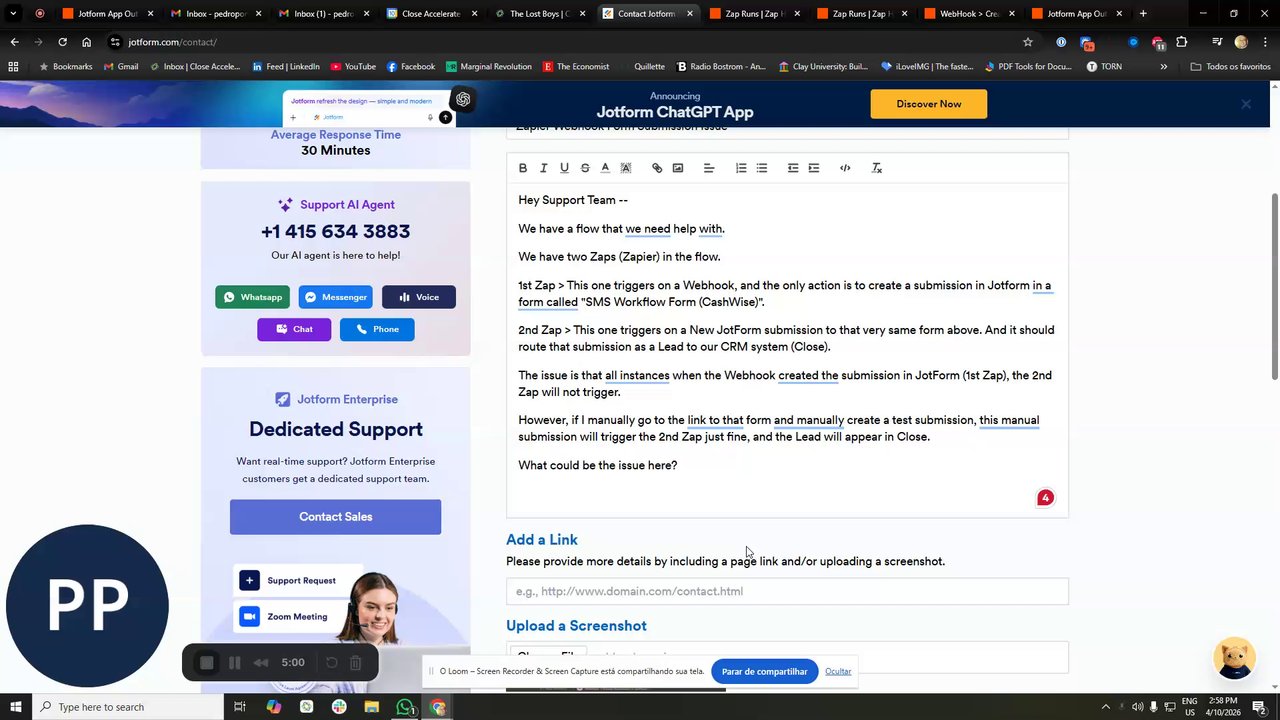
Task: Open a new browser tab
Action: coord(1143,14)
